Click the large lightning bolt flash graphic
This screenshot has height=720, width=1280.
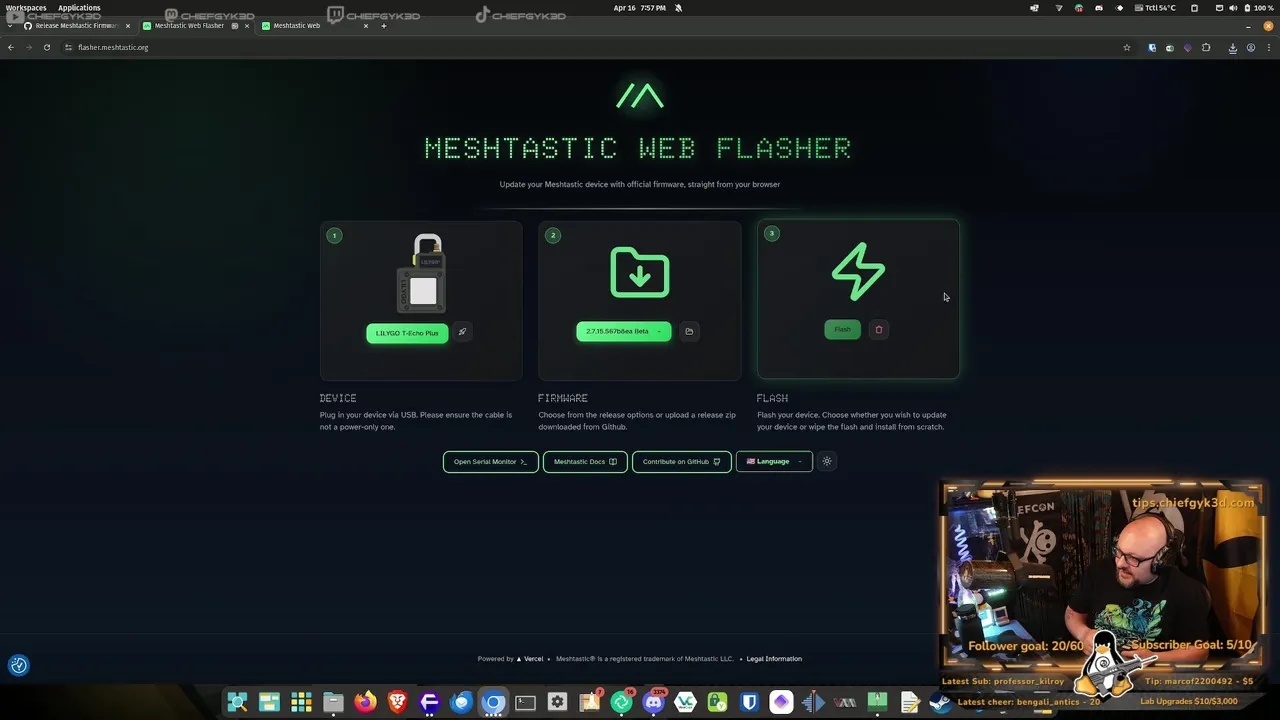(858, 271)
